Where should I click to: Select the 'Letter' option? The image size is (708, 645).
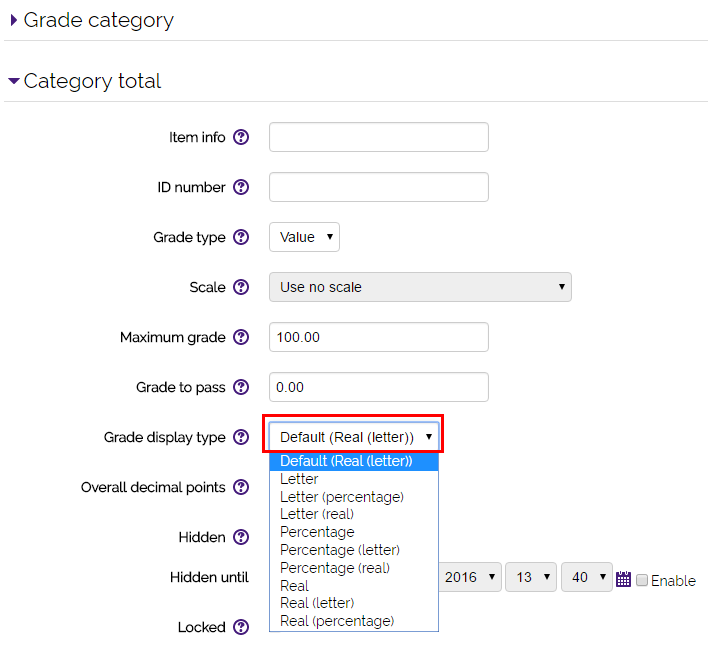354,479
